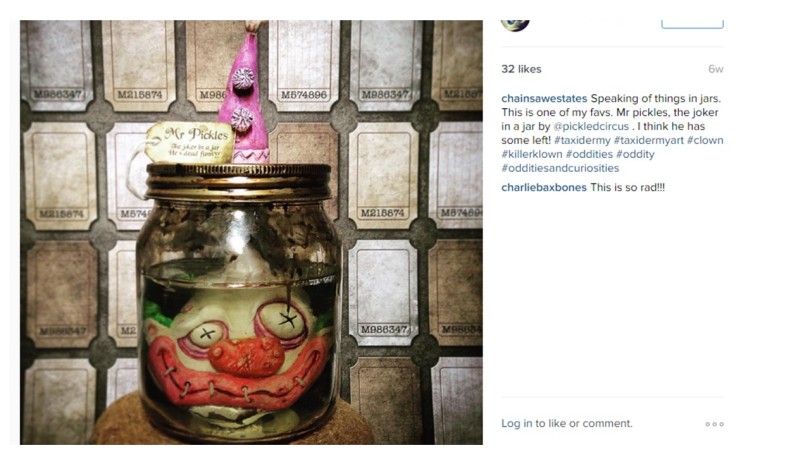This screenshot has height=455, width=810.
Task: Click the clown jar post photo
Action: pyautogui.click(x=252, y=232)
